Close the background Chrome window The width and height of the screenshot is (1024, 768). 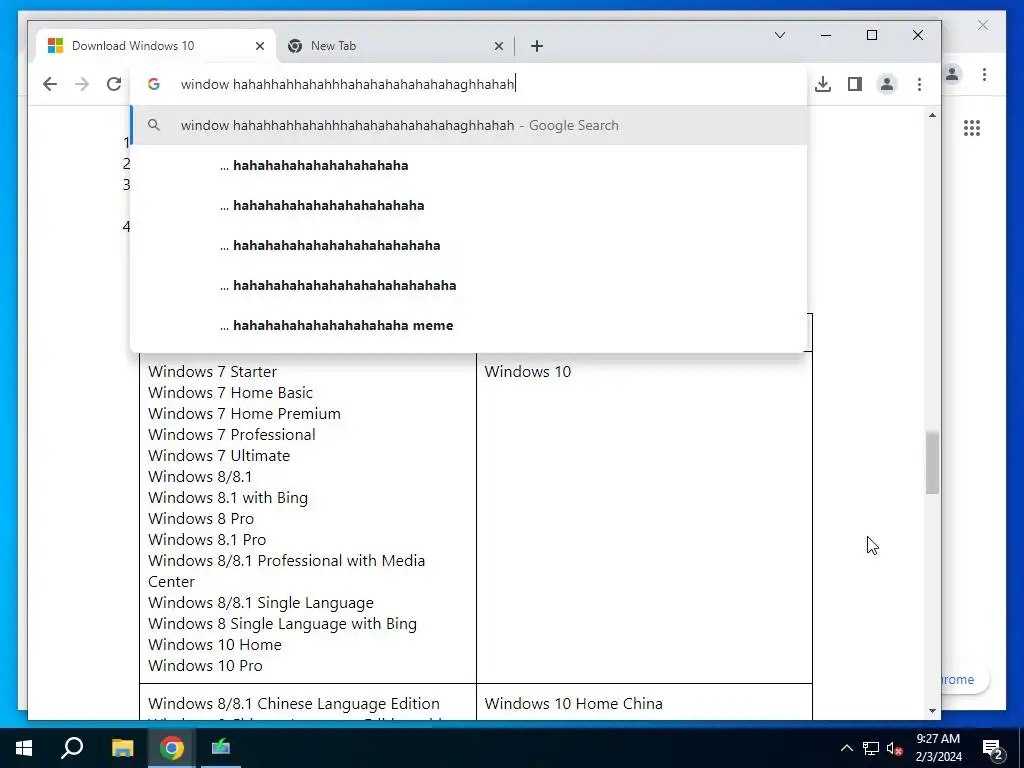point(983,25)
